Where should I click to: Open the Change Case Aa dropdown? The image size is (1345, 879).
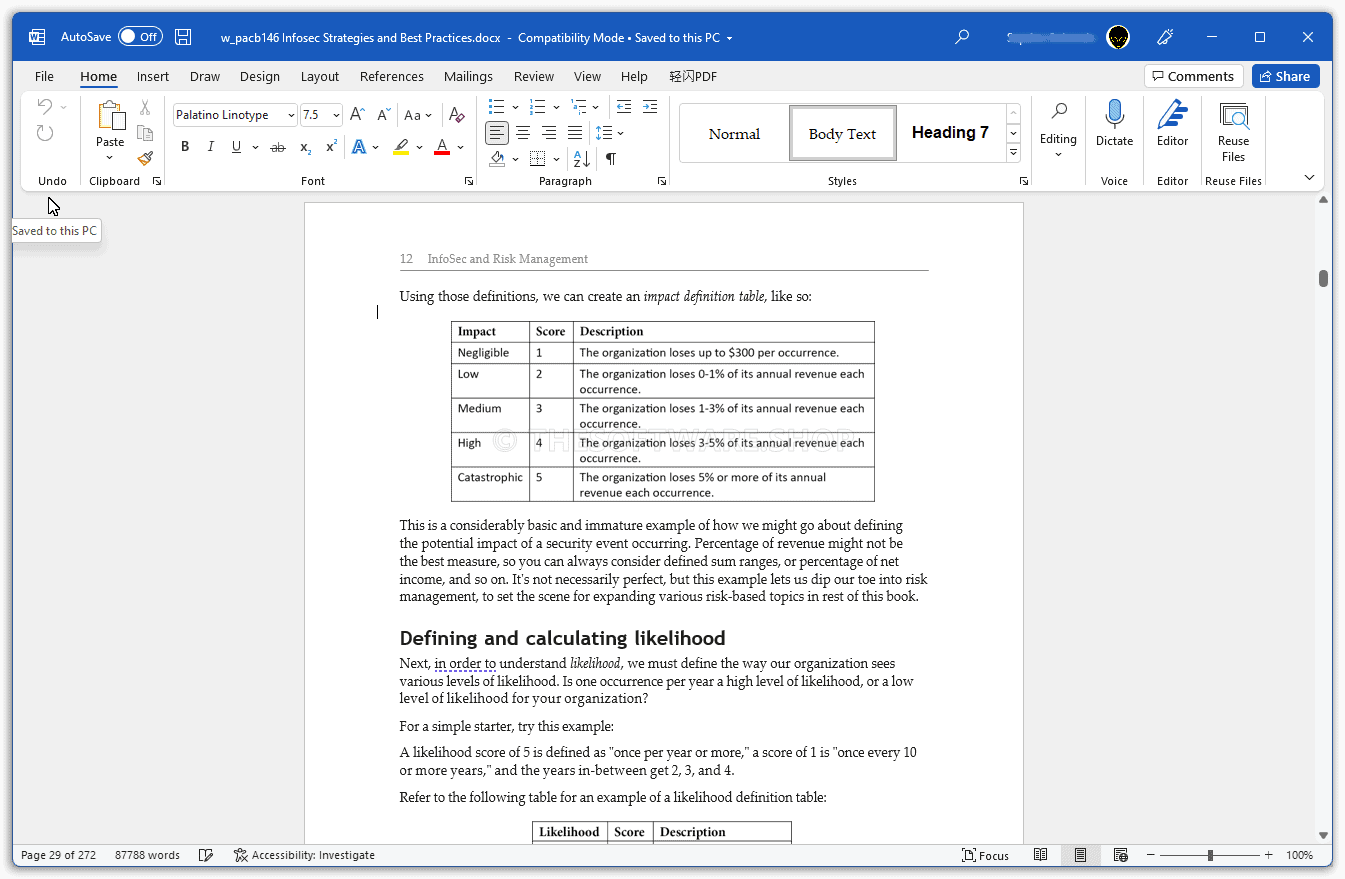(417, 115)
